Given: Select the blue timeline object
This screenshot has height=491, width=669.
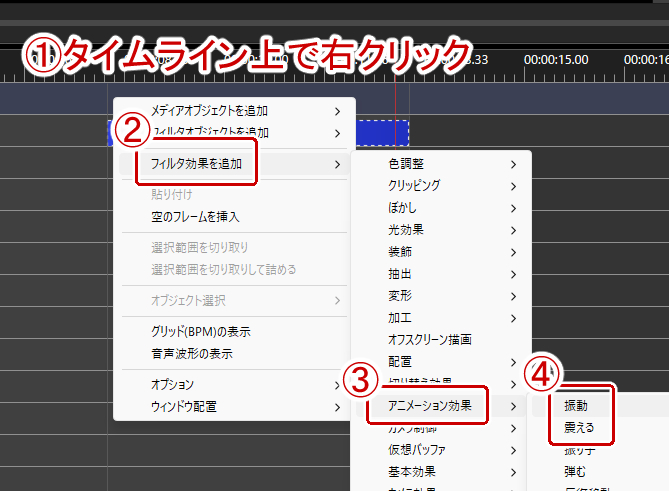Looking at the screenshot, I should click(x=382, y=133).
